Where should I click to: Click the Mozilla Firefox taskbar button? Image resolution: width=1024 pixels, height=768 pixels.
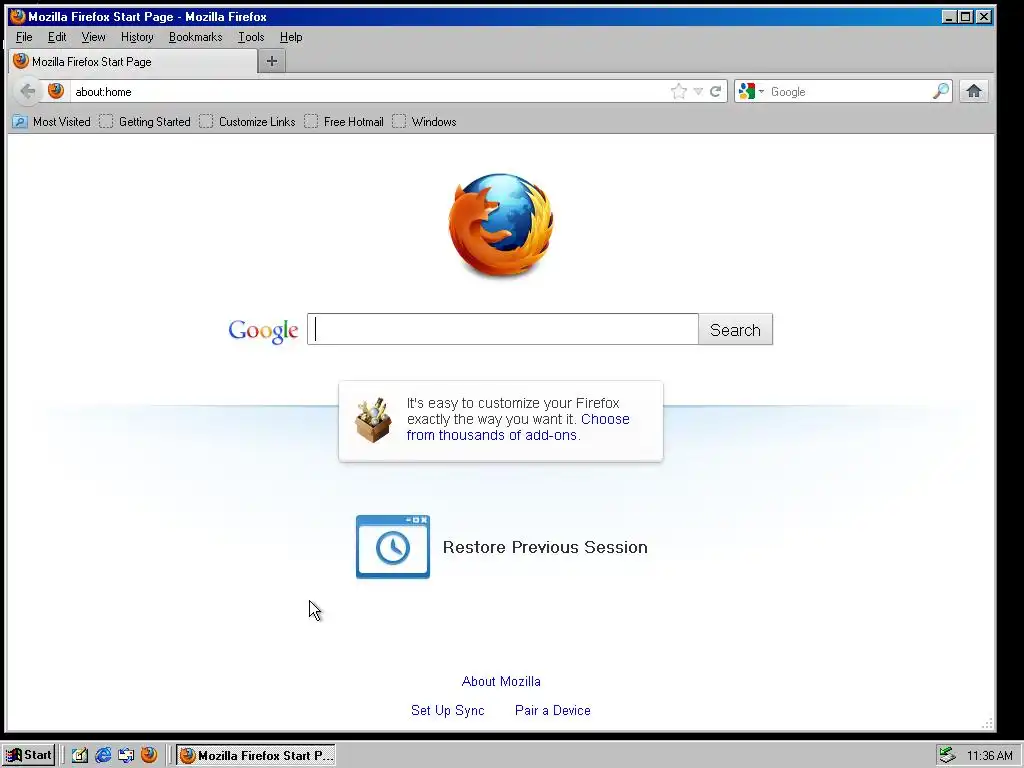tap(255, 755)
